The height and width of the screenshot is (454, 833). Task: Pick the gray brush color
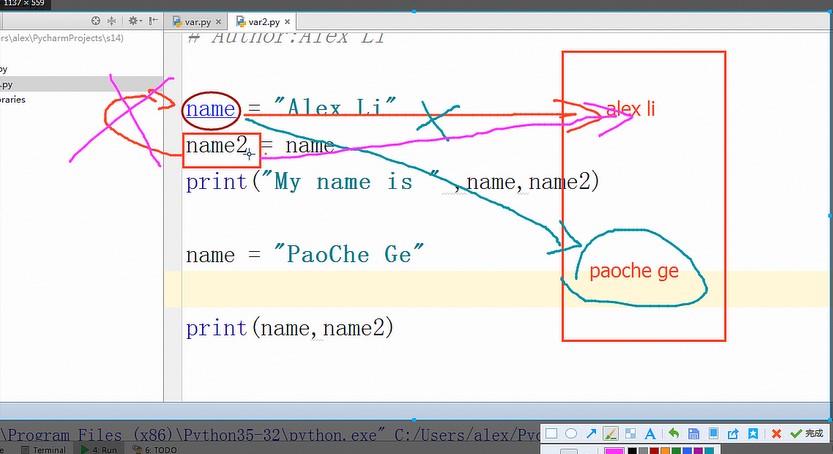643,451
